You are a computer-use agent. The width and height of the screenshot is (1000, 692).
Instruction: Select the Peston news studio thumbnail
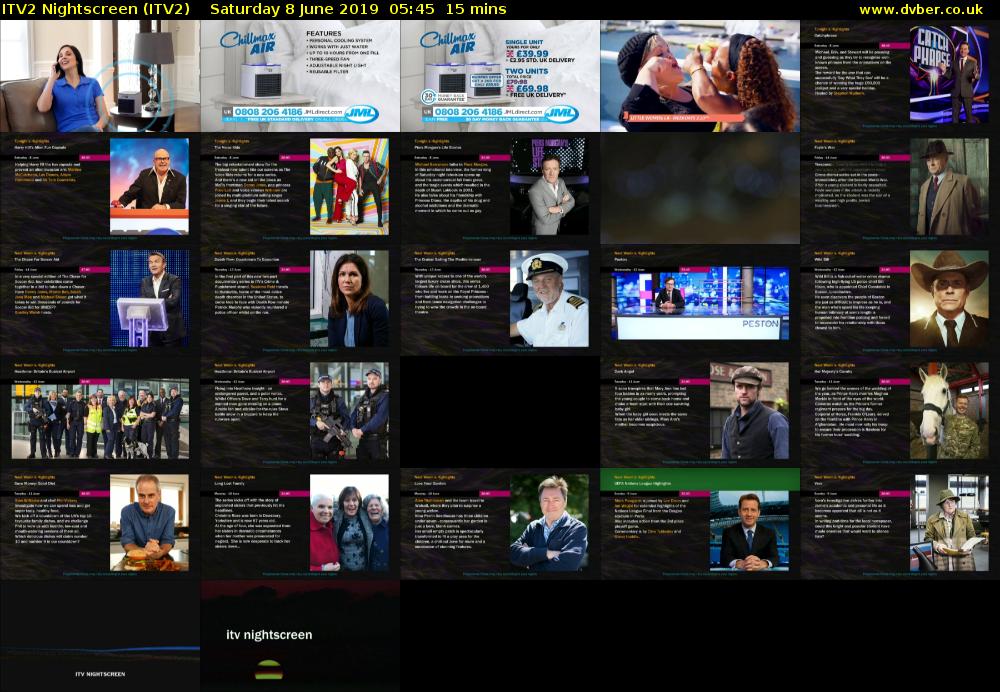coord(700,300)
